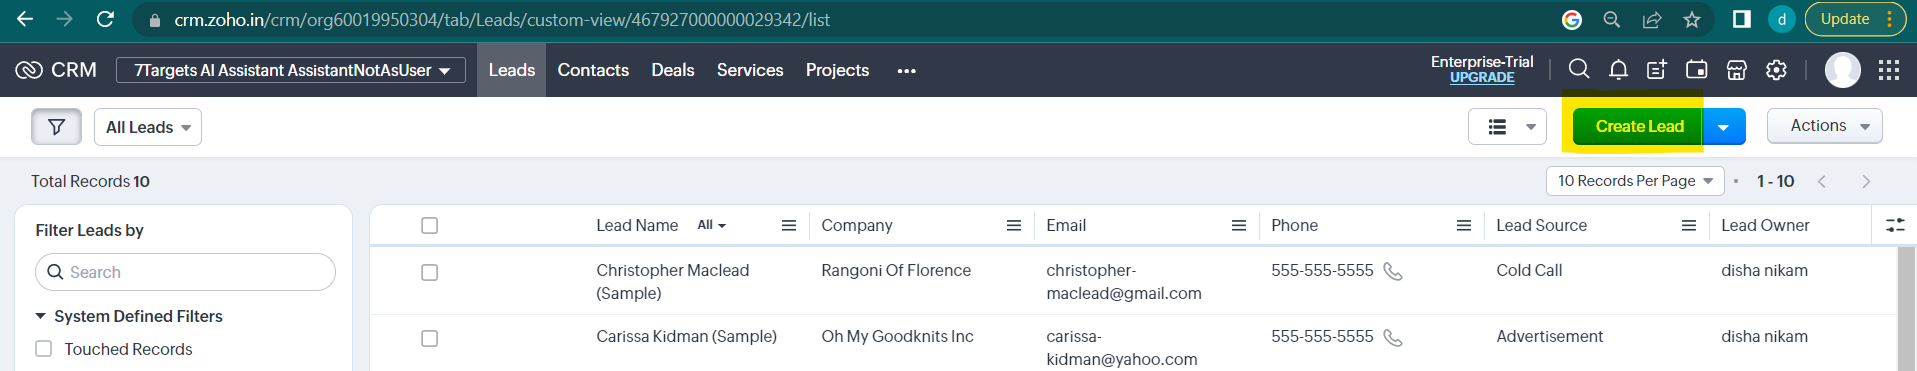Check Christopher Maclead row checkbox
This screenshot has width=1917, height=371.
click(430, 272)
